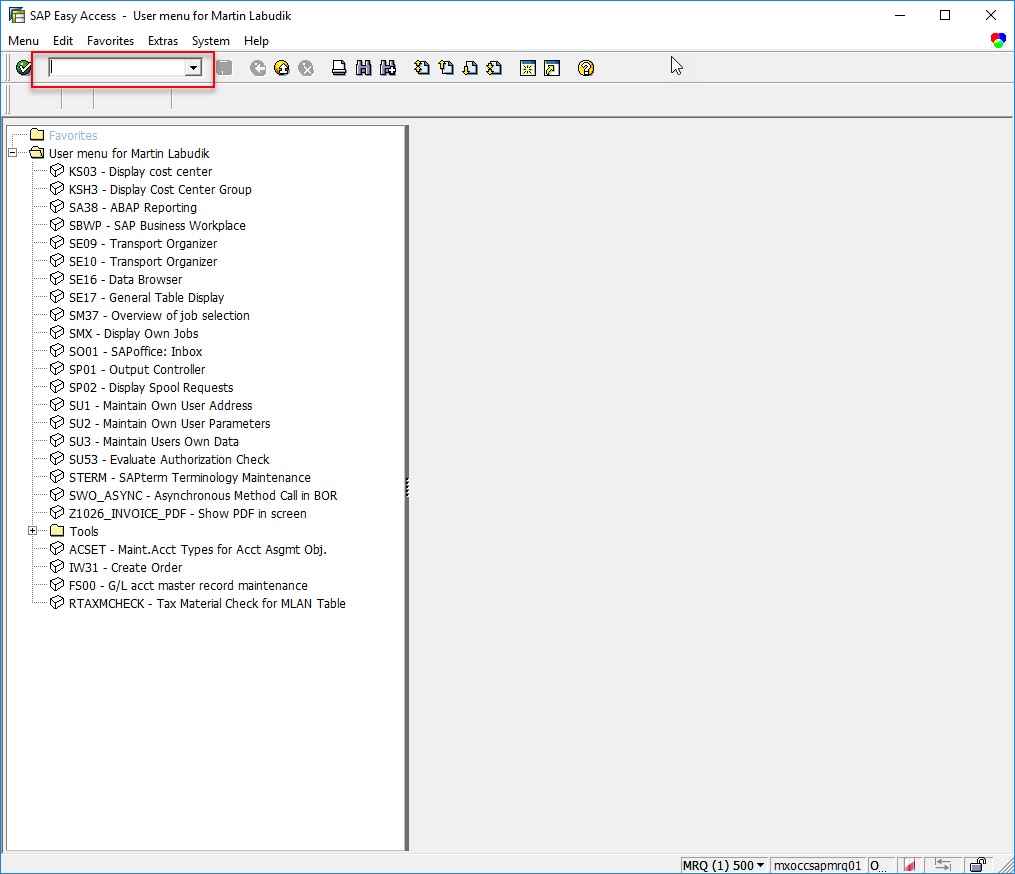
Task: Select SU2 - Maintain Own User Parameters
Action: point(170,424)
